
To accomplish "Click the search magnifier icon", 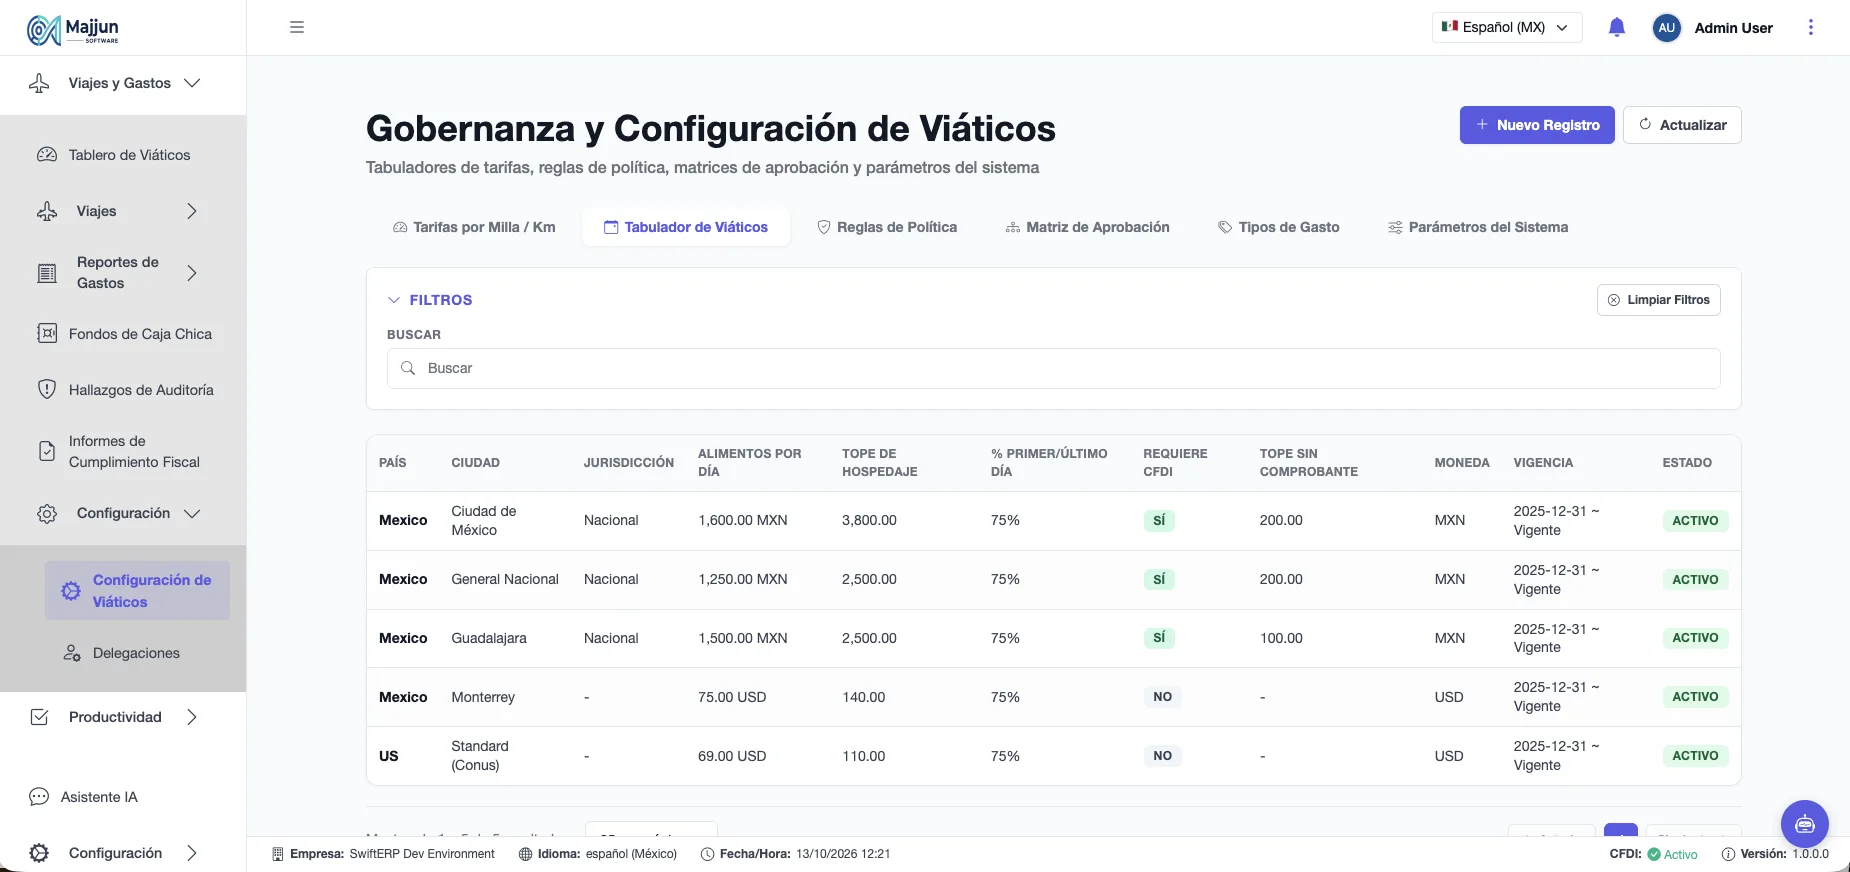I will (408, 368).
